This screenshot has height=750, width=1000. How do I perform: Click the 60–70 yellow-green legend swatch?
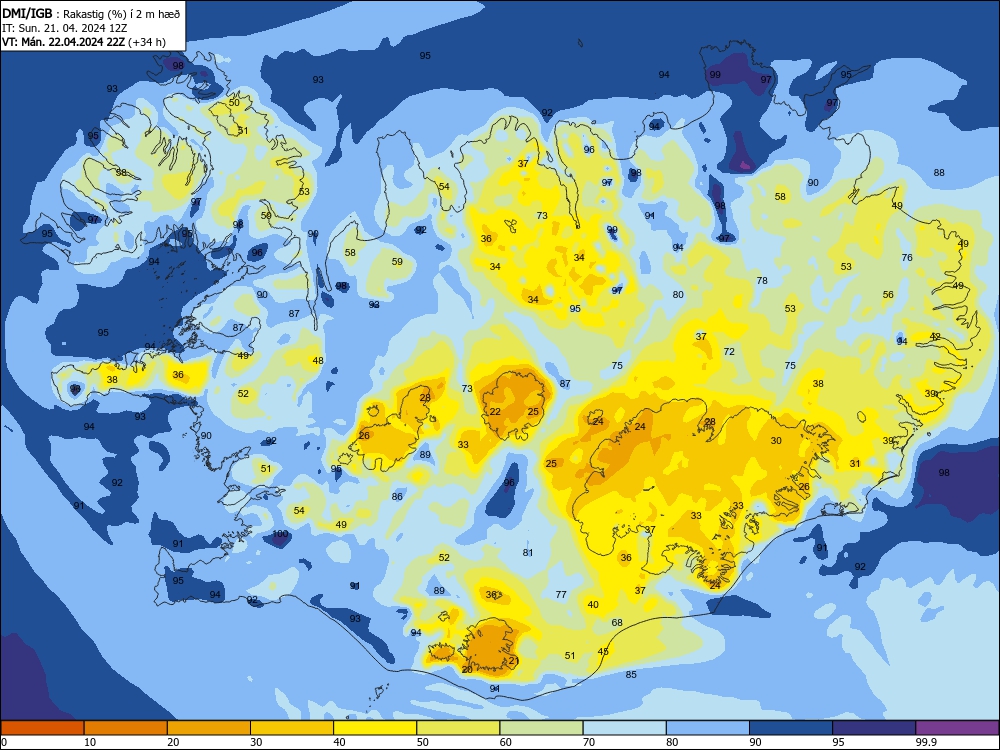[541, 728]
